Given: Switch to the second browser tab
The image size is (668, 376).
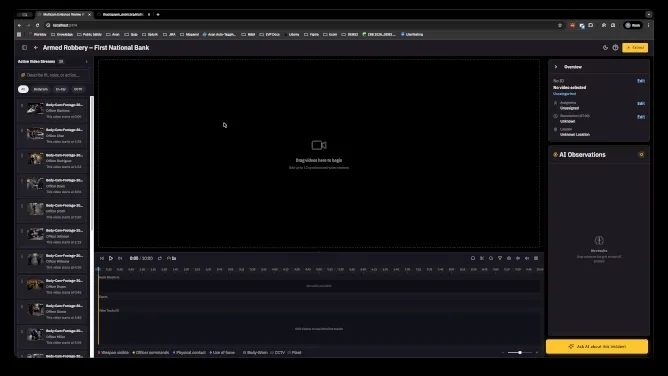Looking at the screenshot, I should [123, 14].
